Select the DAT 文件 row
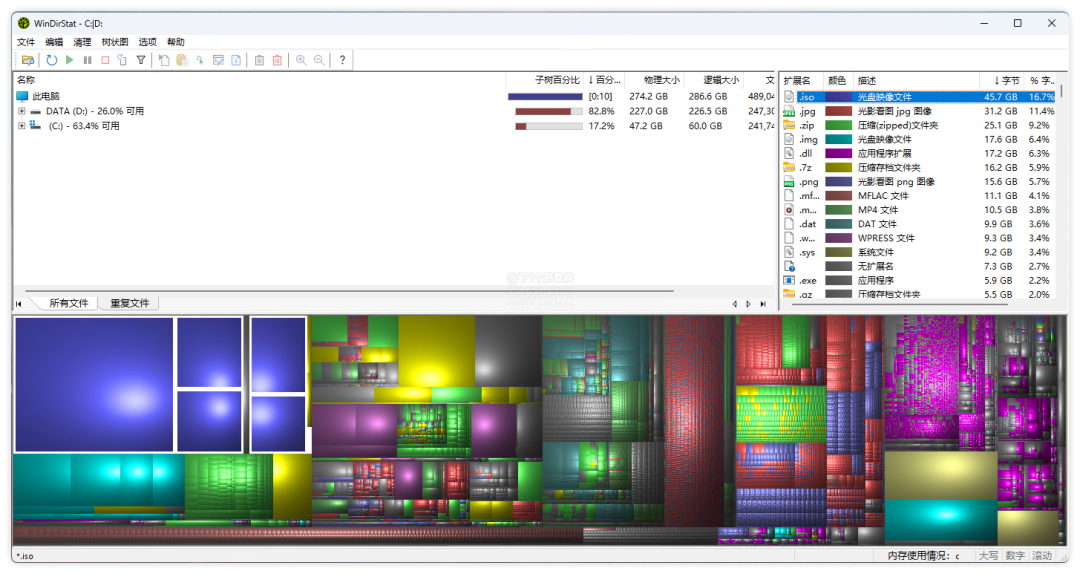Screen dimensions: 1080x574 click(x=919, y=224)
